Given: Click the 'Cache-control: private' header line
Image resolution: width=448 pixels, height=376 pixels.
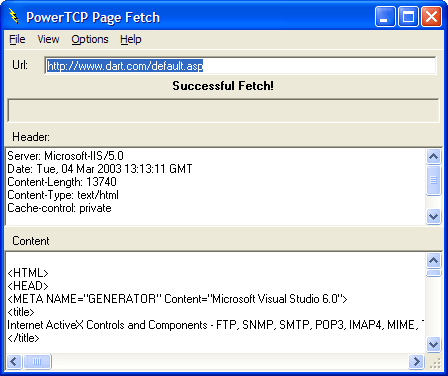Looking at the screenshot, I should 59,208.
